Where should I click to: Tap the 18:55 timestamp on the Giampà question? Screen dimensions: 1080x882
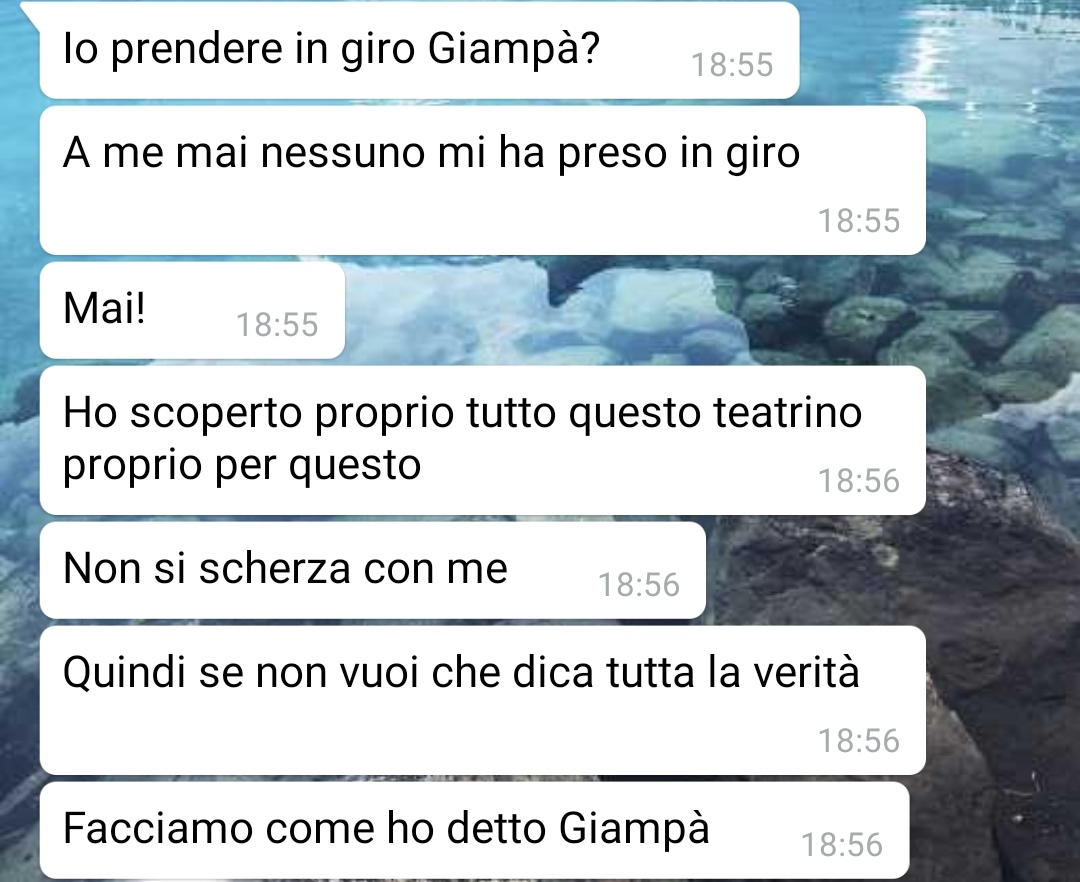pyautogui.click(x=732, y=65)
